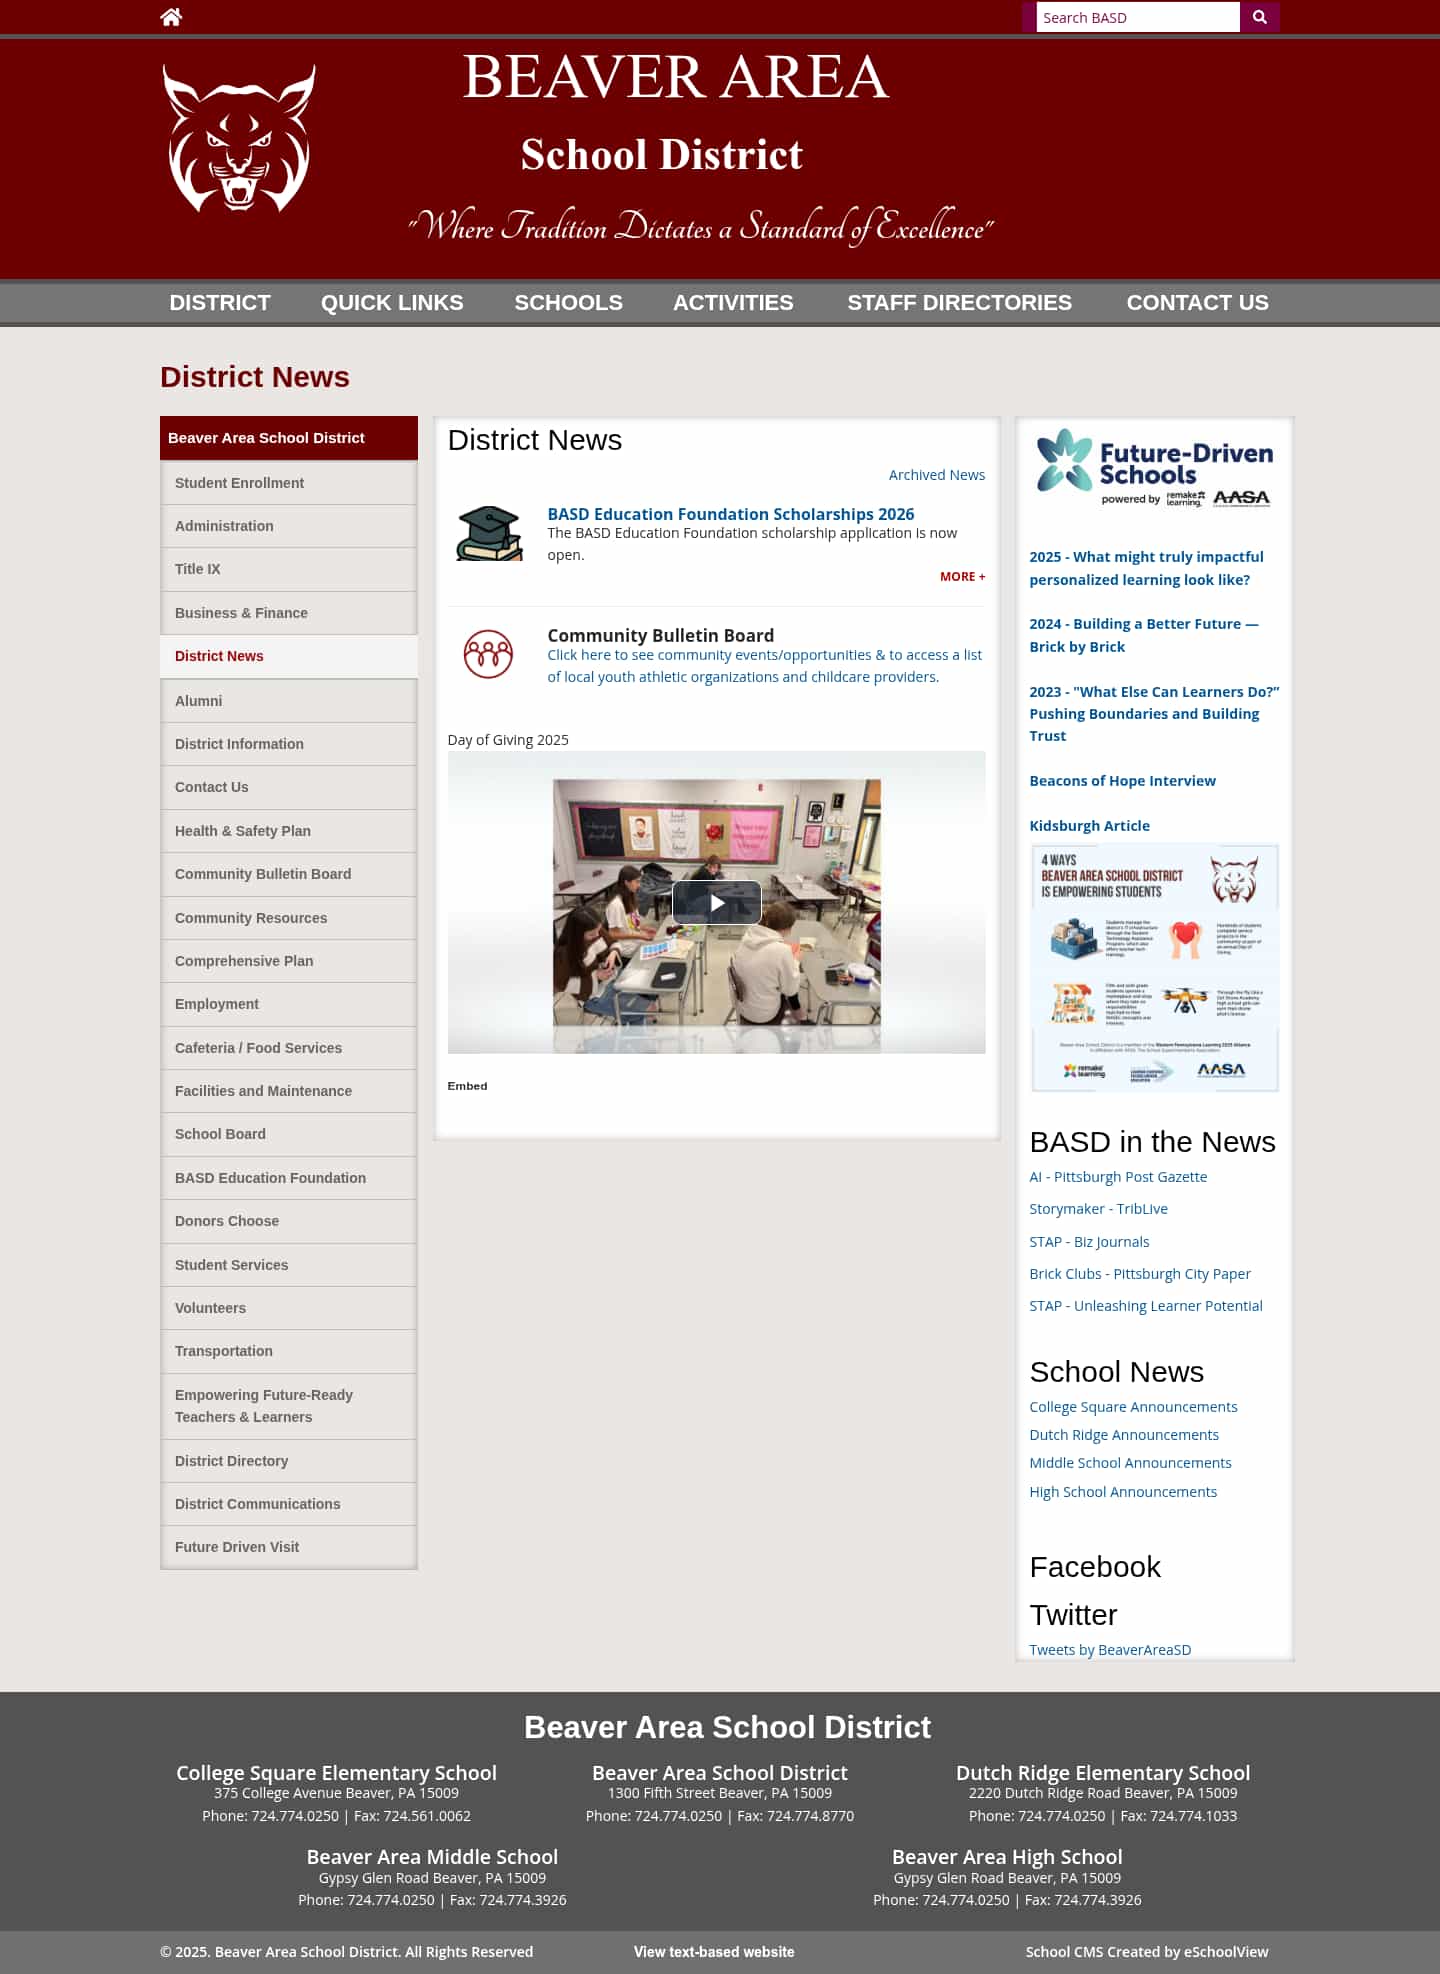Select Future Driven Visit in sidebar

pyautogui.click(x=289, y=1547)
